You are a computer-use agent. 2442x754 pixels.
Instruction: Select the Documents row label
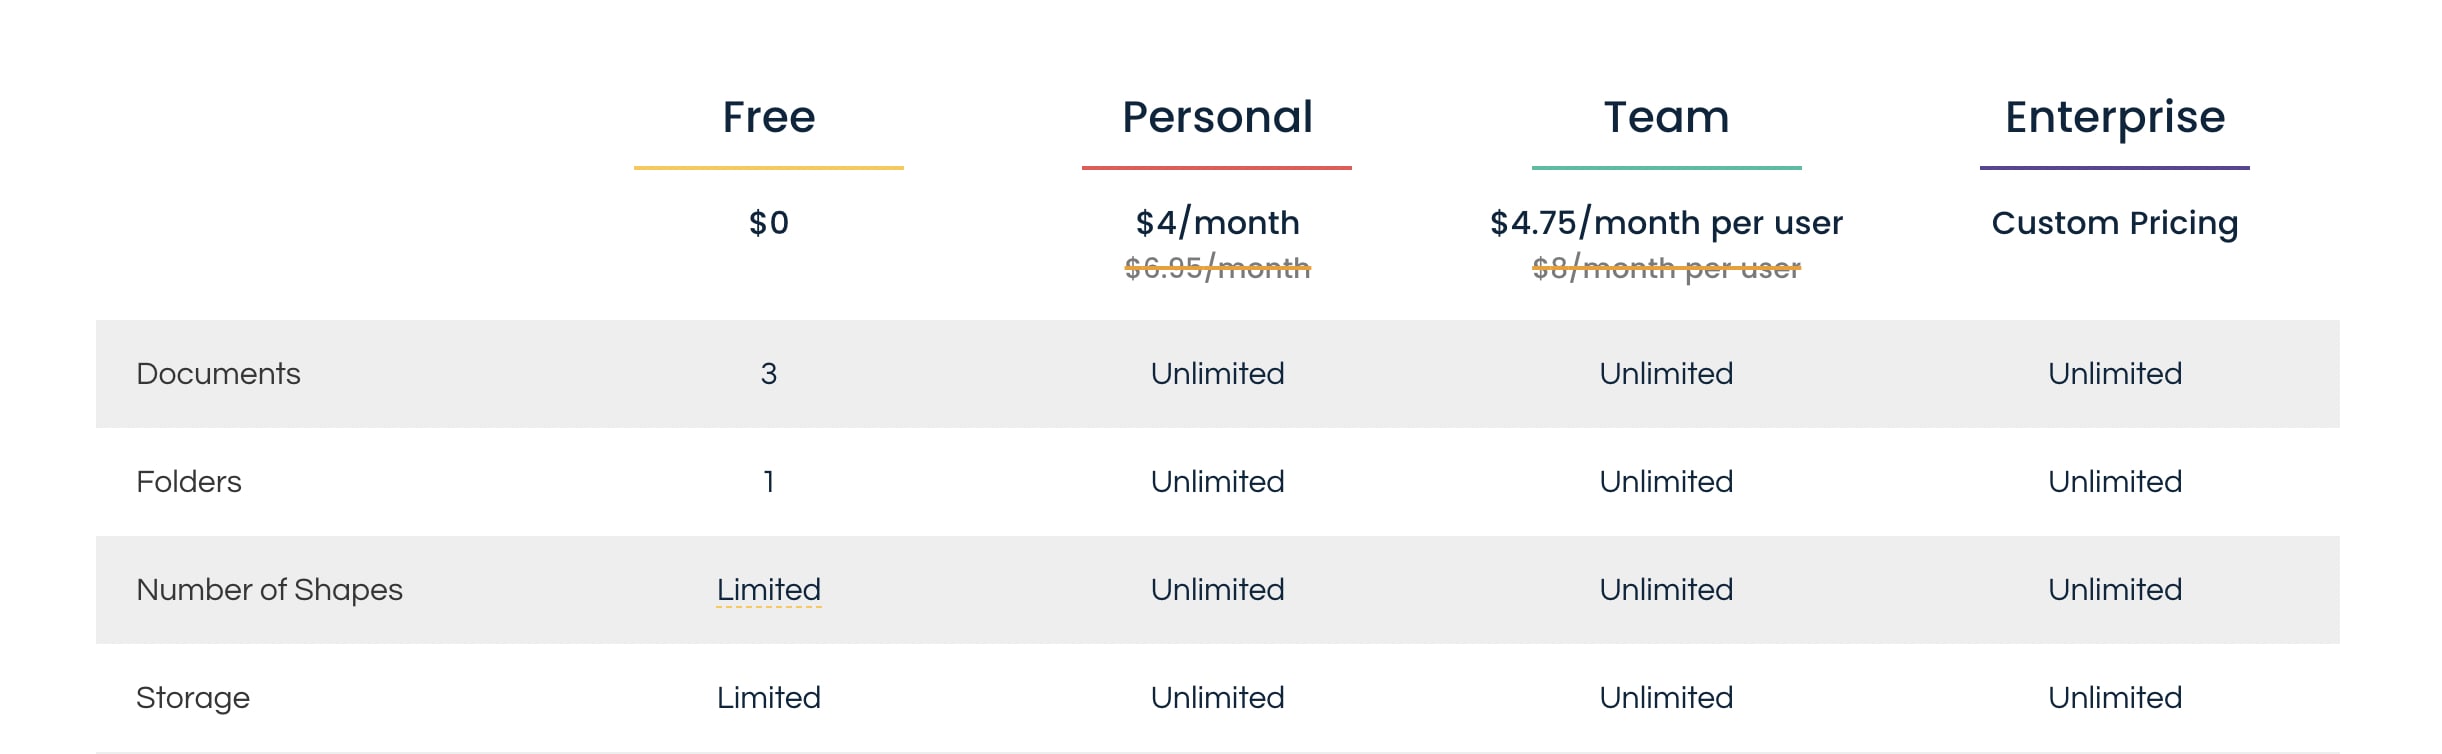218,373
